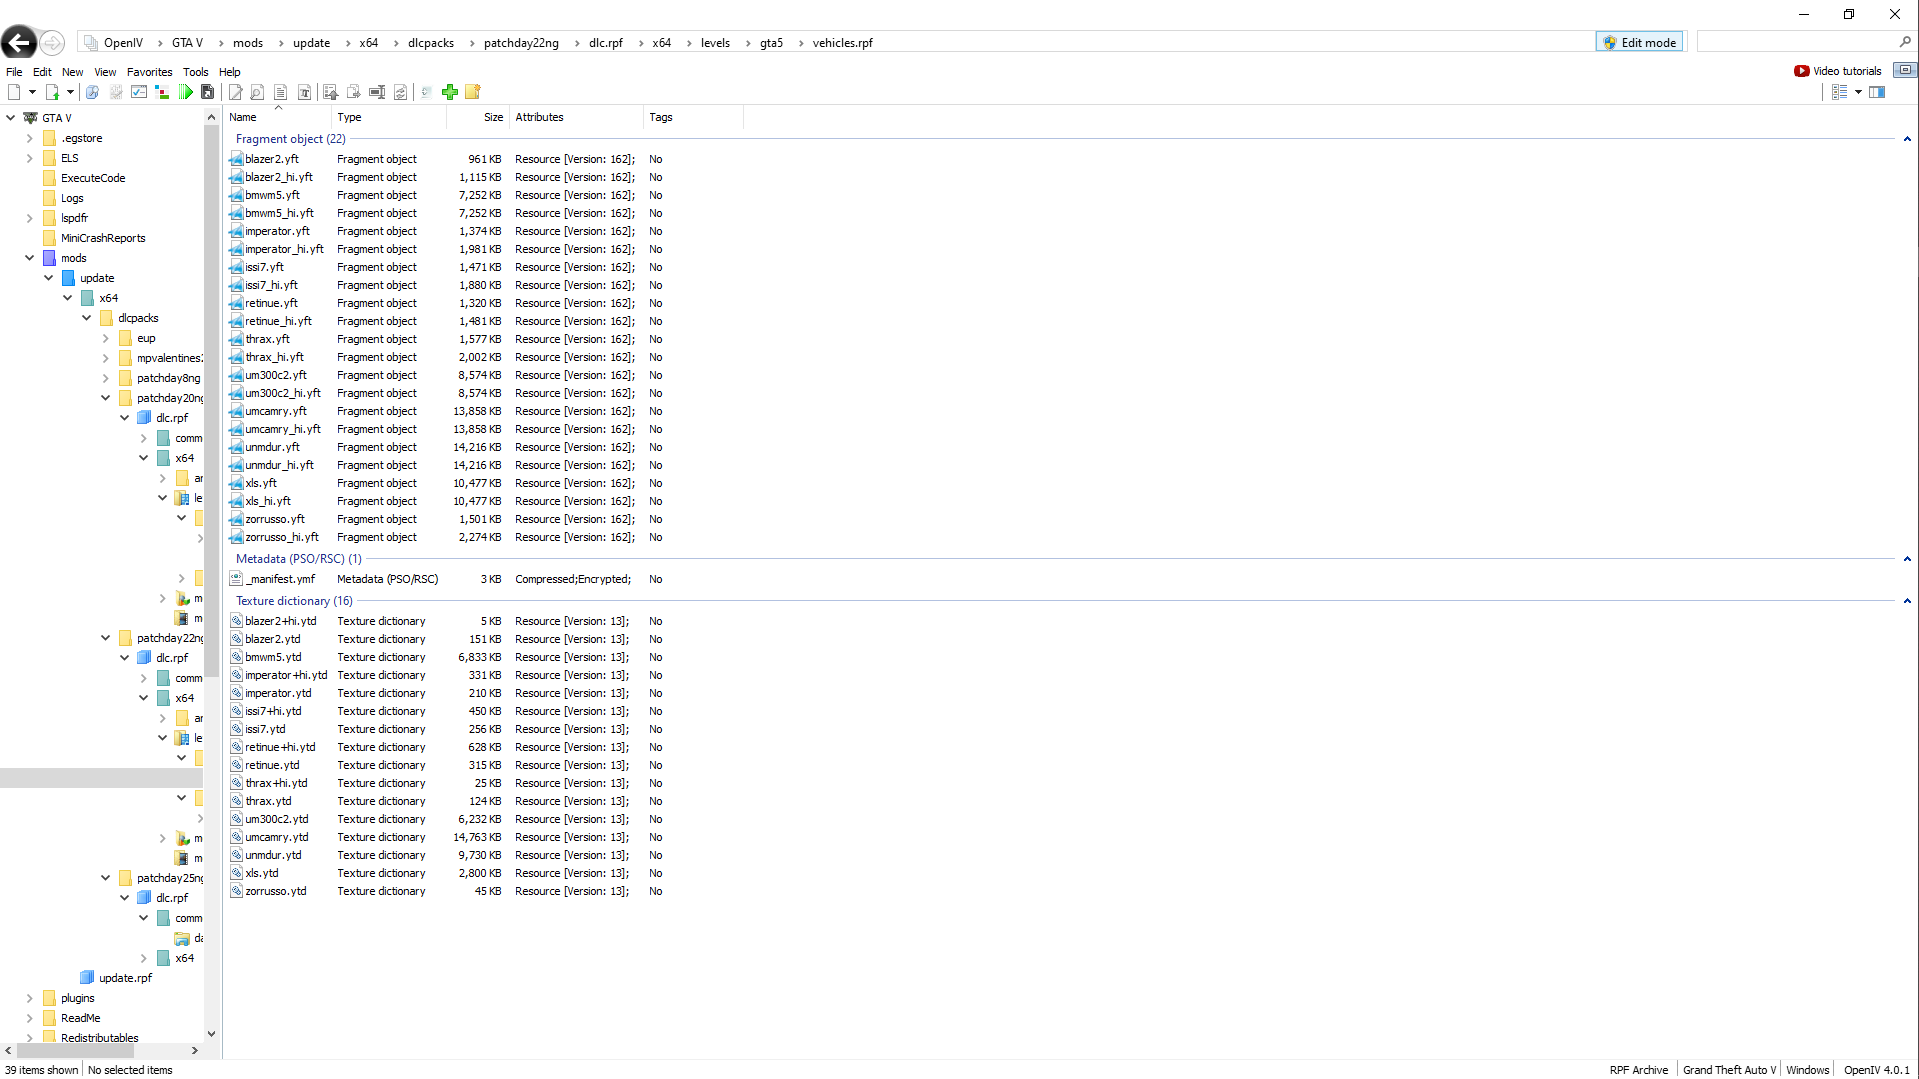Click the Replace file toolbar icon
Image resolution: width=1919 pixels, height=1079 pixels.
tap(400, 92)
